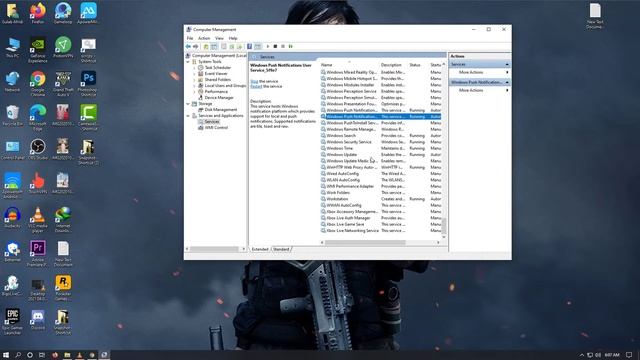This screenshot has height=360, width=640.
Task: Click More Actions under Windows Push Notification
Action: coord(471,90)
